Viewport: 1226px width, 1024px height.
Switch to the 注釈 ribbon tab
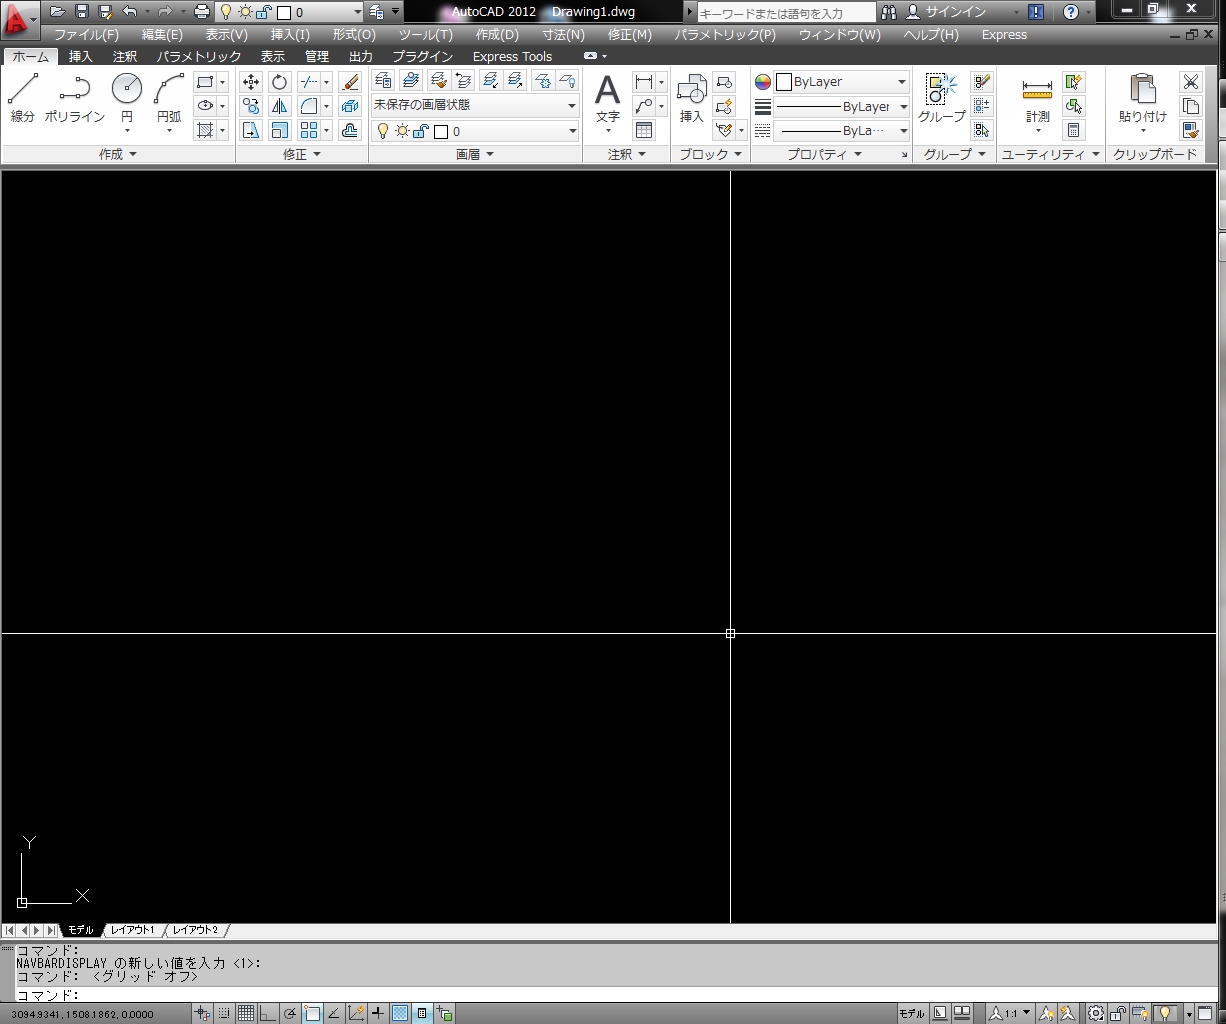pyautogui.click(x=125, y=56)
